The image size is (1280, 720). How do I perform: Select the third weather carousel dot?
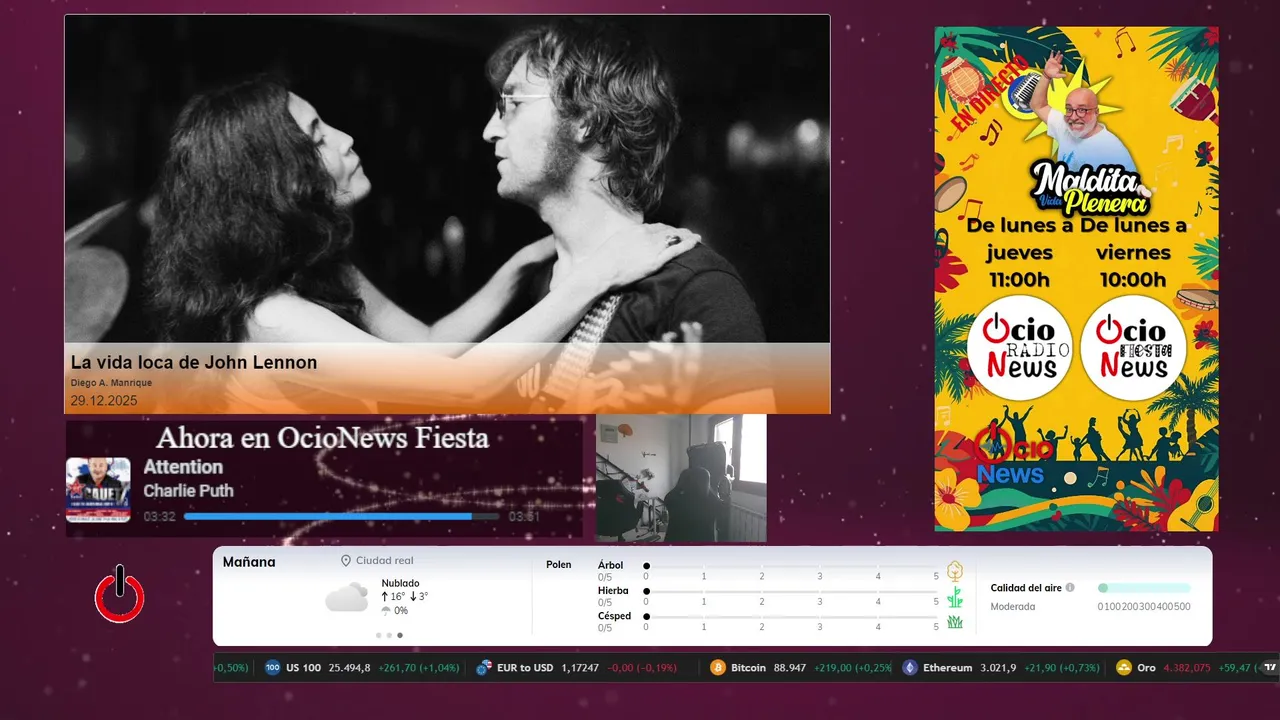(x=400, y=635)
